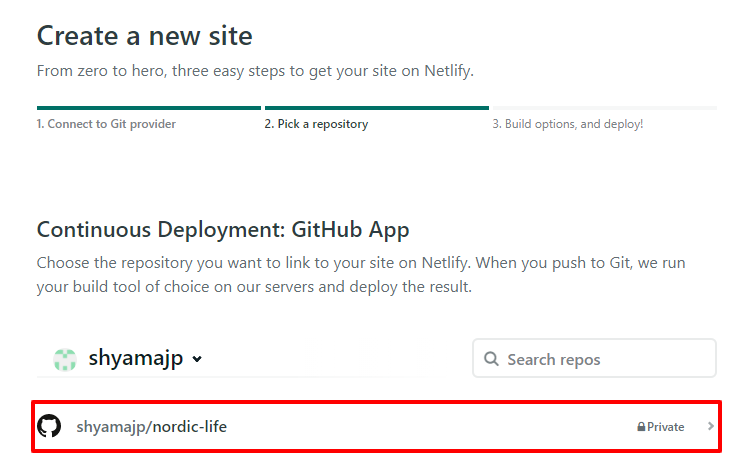Jump to Build options, and deploy step
Viewport: 753px width, 459px height.
[x=567, y=124]
